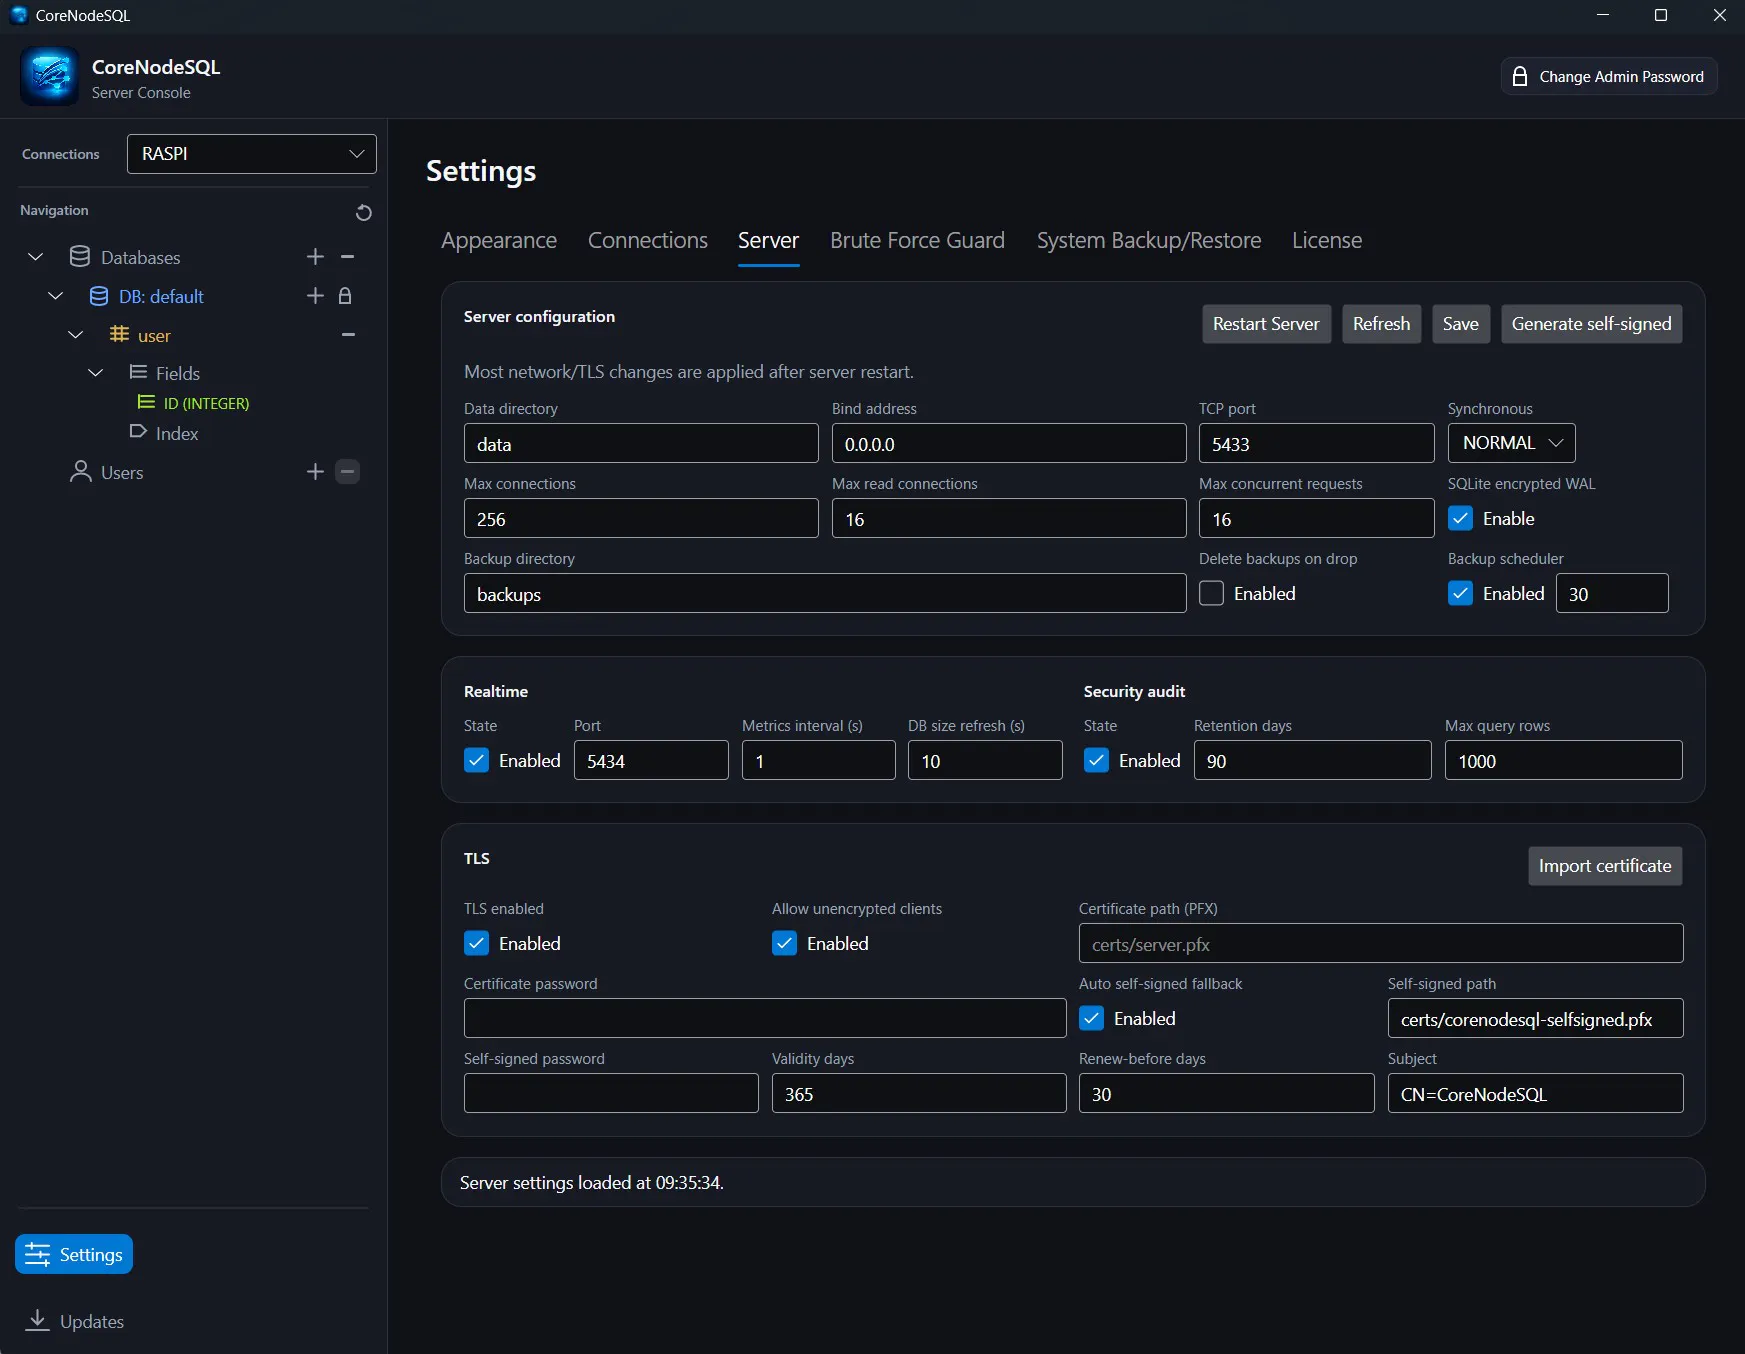Click the Save button

(x=1461, y=324)
